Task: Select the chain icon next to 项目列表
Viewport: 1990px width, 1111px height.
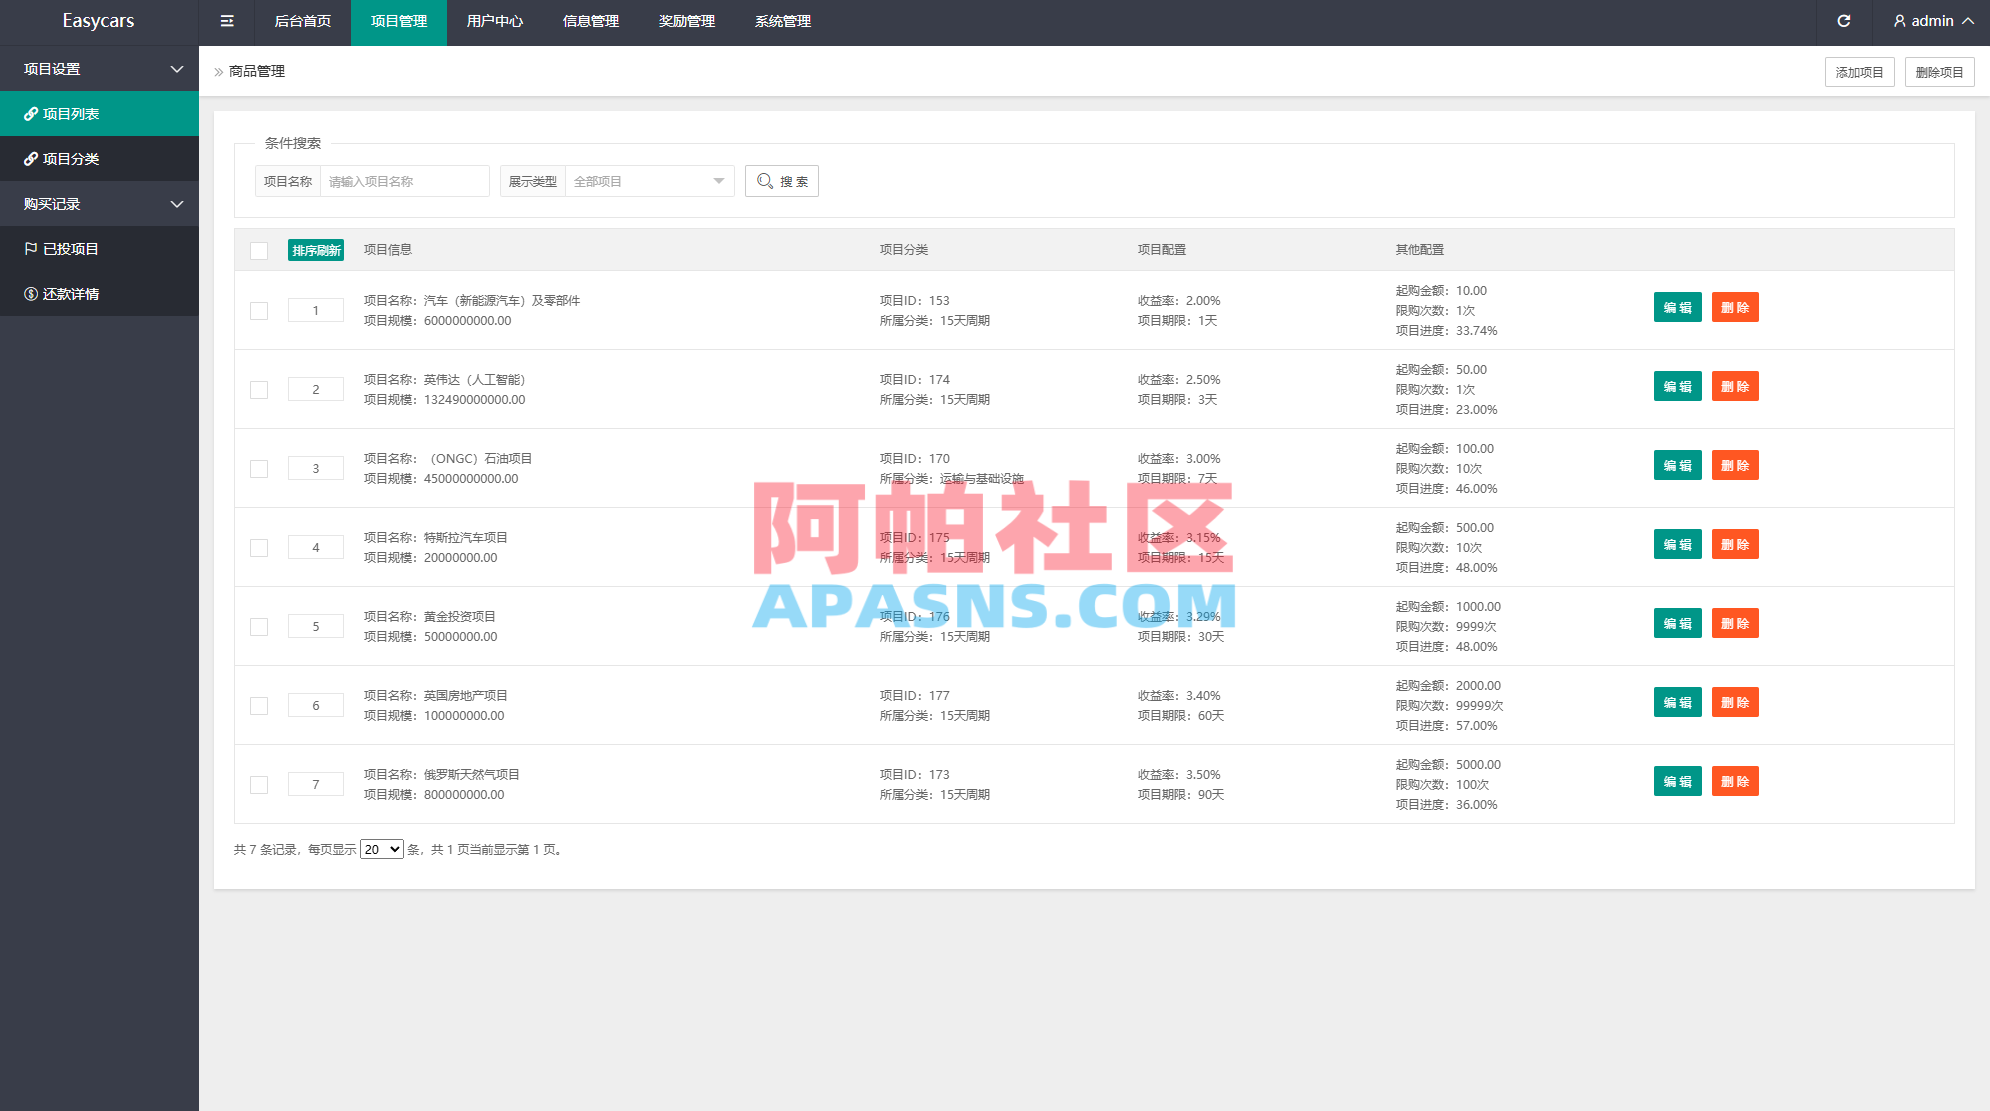Action: 31,113
